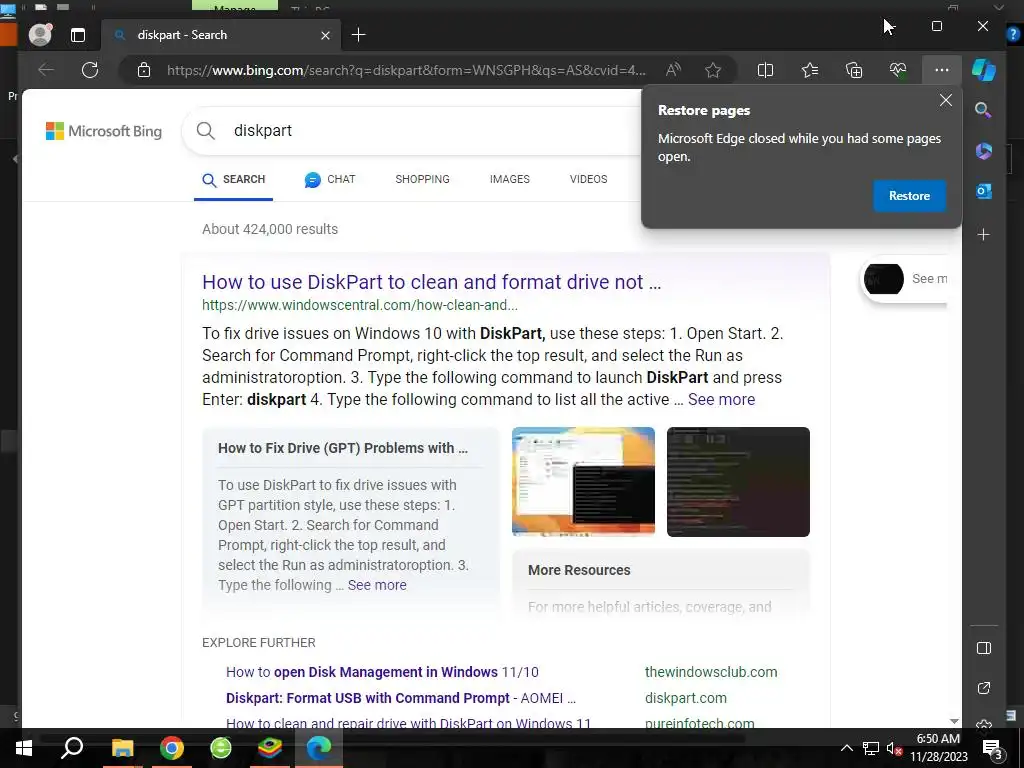
Task: Open the desktop screenshot thumbnail
Action: click(583, 482)
